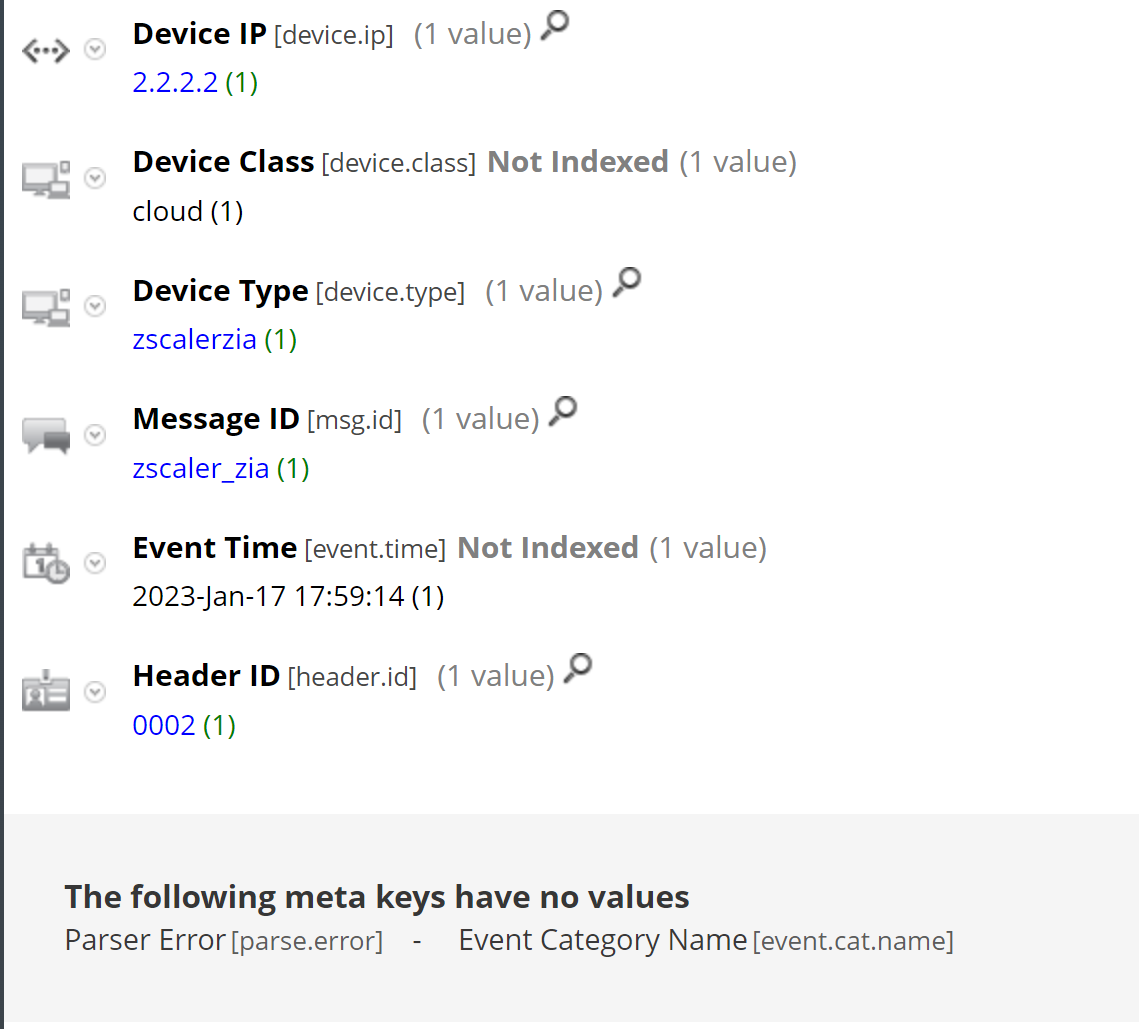This screenshot has width=1139, height=1029.
Task: Open the zscaler_zia message ID value
Action: (200, 468)
